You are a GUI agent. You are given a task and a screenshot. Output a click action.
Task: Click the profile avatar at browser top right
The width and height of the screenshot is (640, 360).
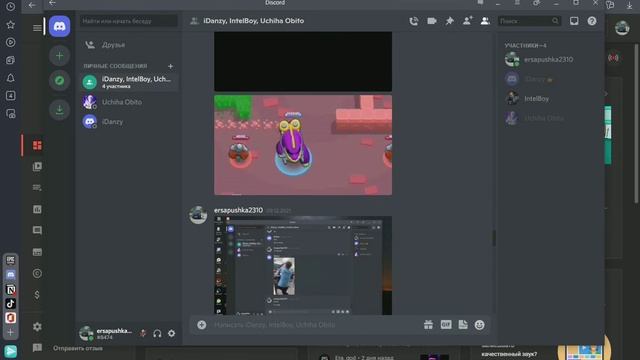click(622, 28)
